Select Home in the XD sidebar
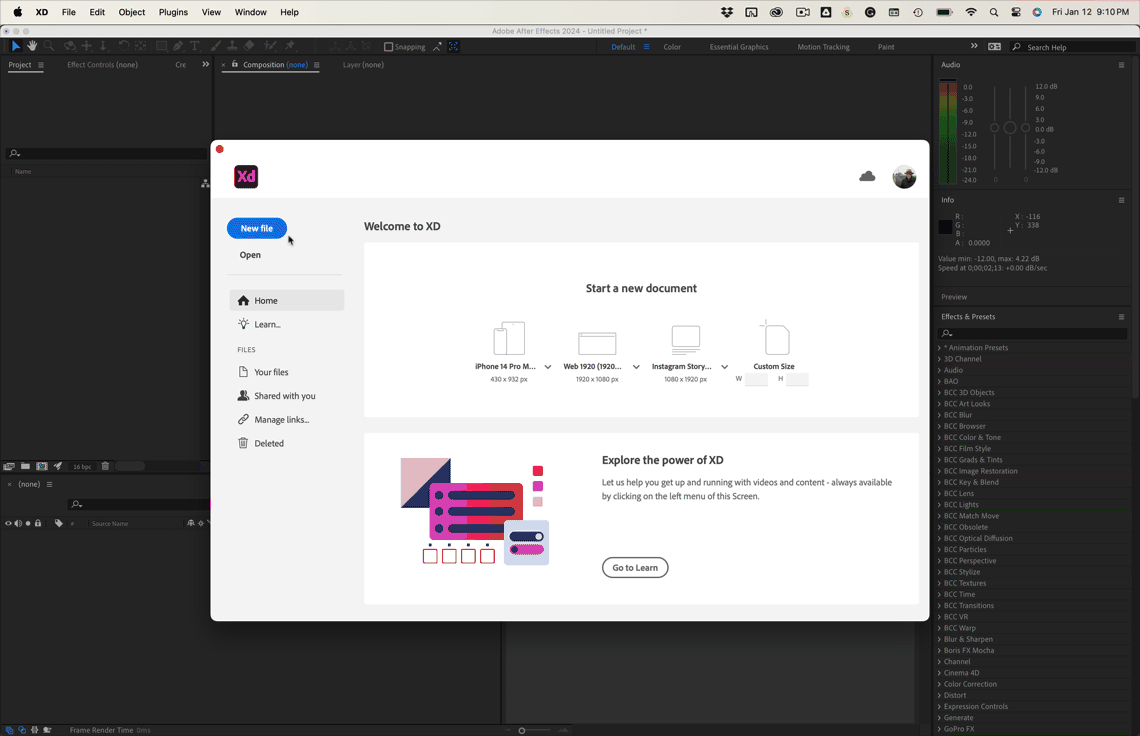Viewport: 1140px width, 736px height. 286,300
